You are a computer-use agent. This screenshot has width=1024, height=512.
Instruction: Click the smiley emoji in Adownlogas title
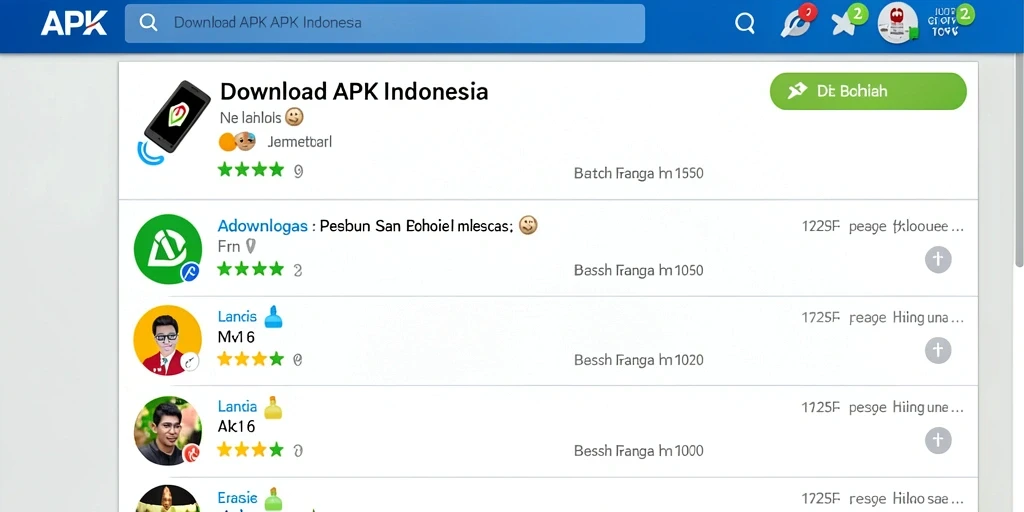click(528, 225)
